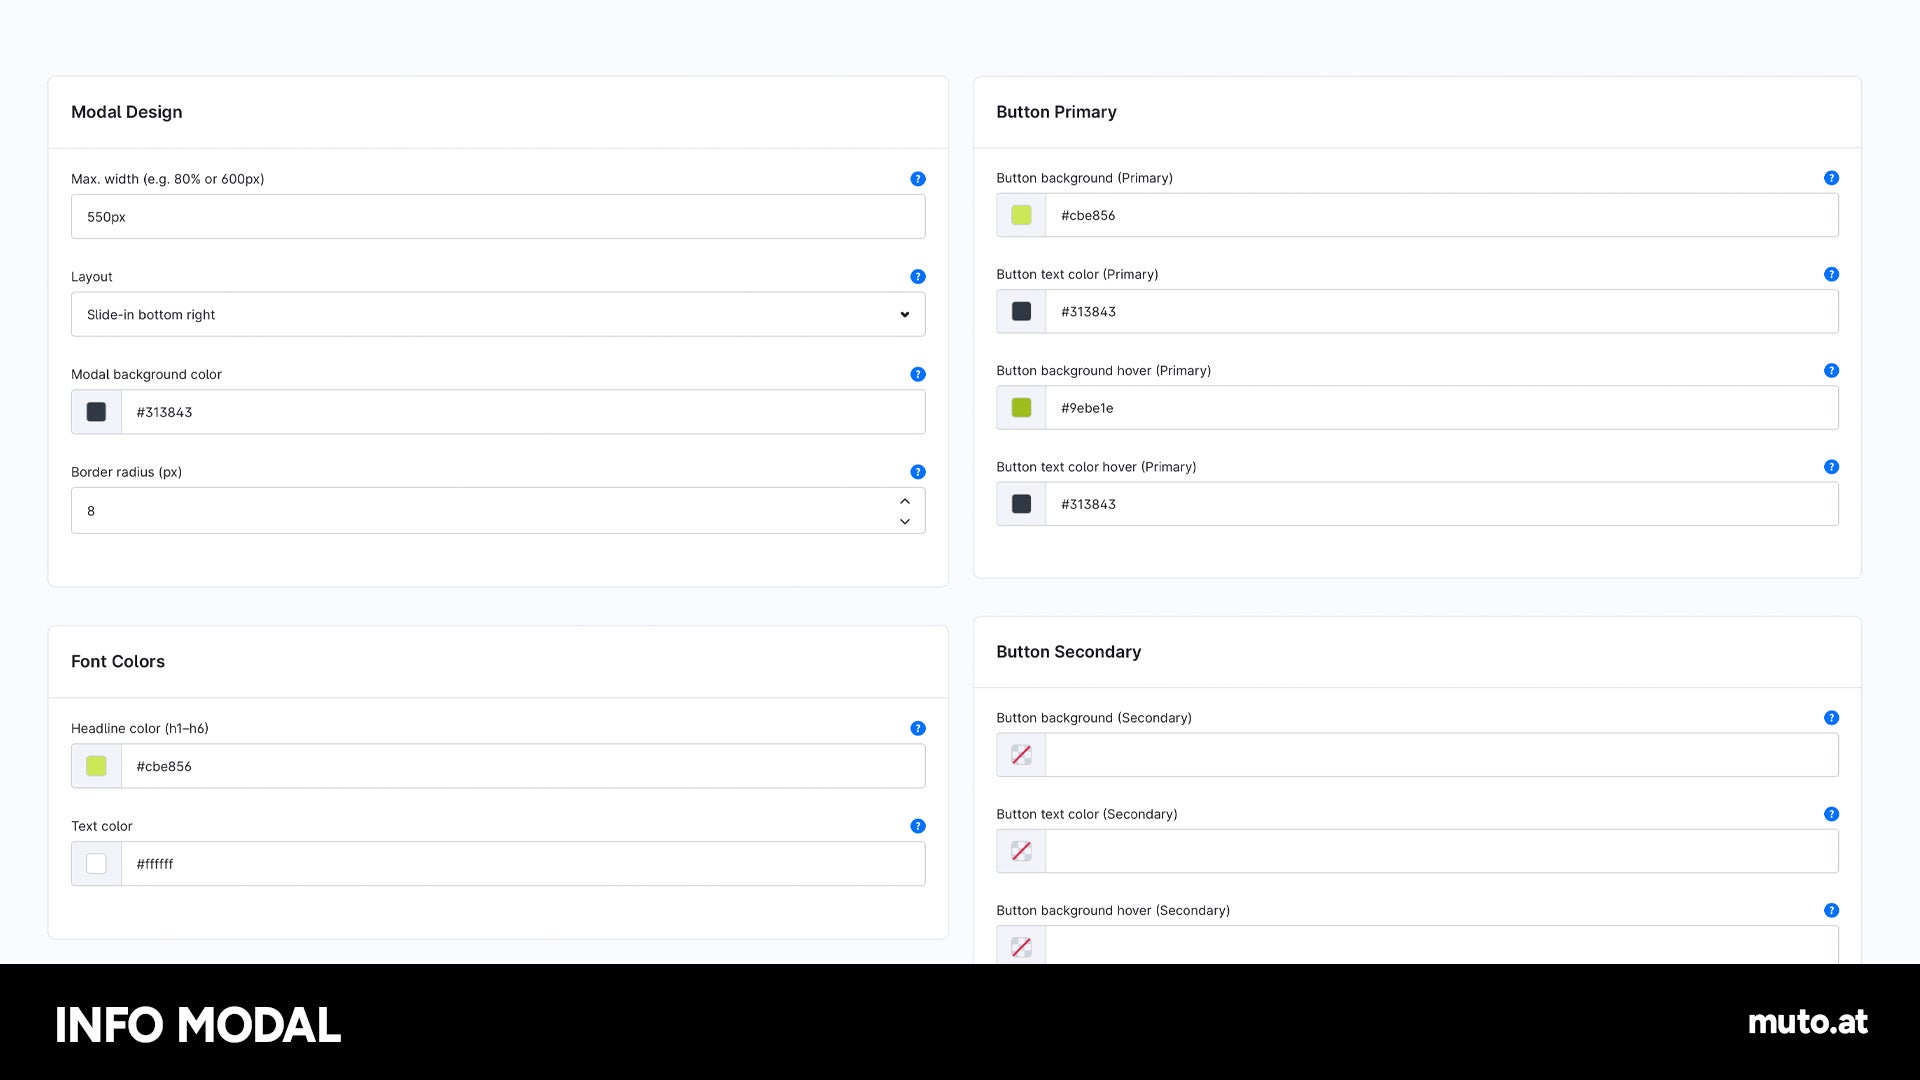Show help icon beside Text color
1920x1080 pixels.
(917, 826)
